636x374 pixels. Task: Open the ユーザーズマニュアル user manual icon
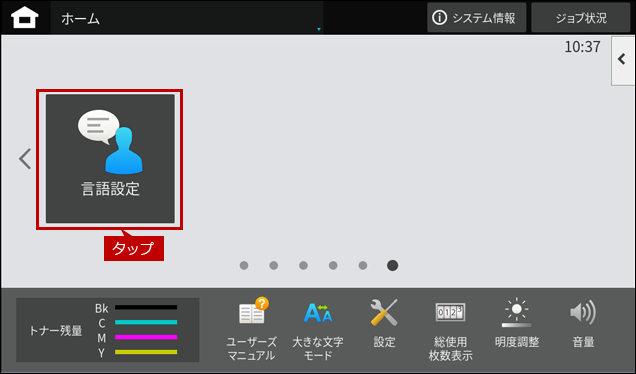point(251,329)
